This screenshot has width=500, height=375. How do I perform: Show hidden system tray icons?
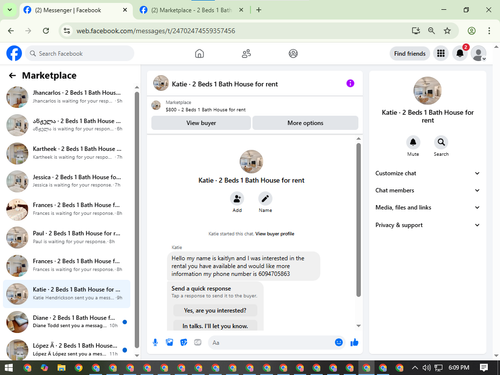point(415,368)
